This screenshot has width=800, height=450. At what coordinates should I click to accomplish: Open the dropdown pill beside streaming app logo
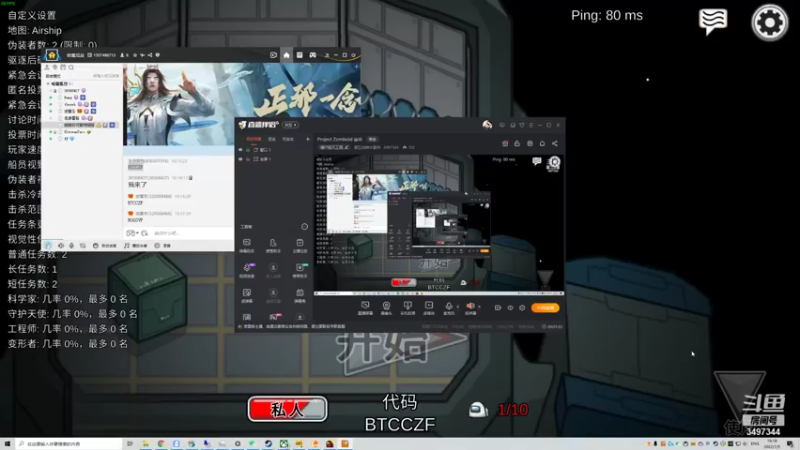click(x=290, y=125)
